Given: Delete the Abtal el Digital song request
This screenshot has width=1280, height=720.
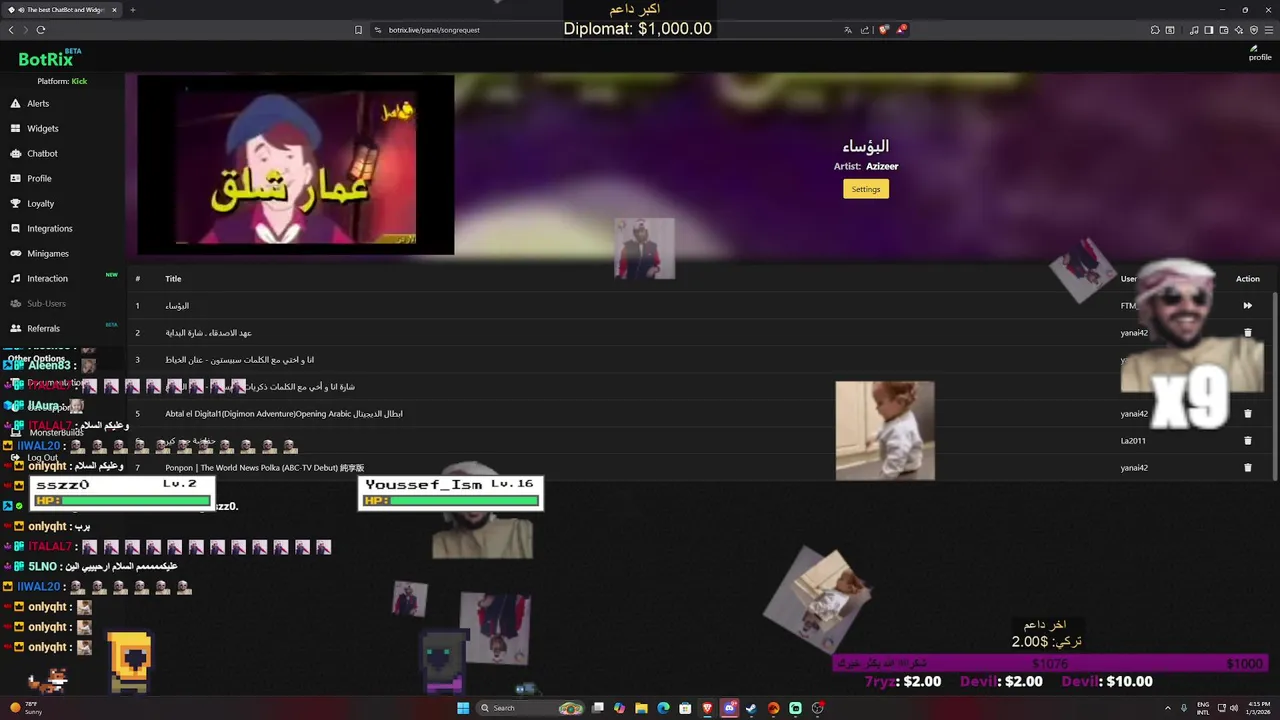Looking at the screenshot, I should (1247, 414).
